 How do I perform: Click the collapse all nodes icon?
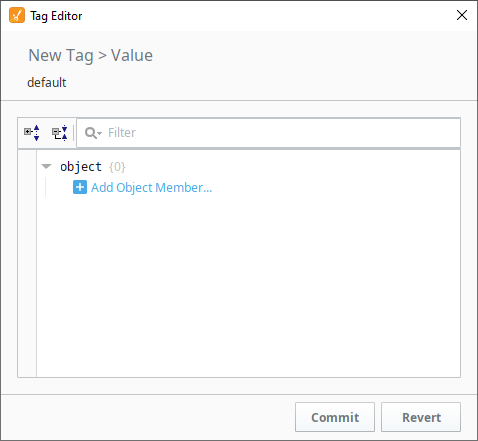point(60,133)
